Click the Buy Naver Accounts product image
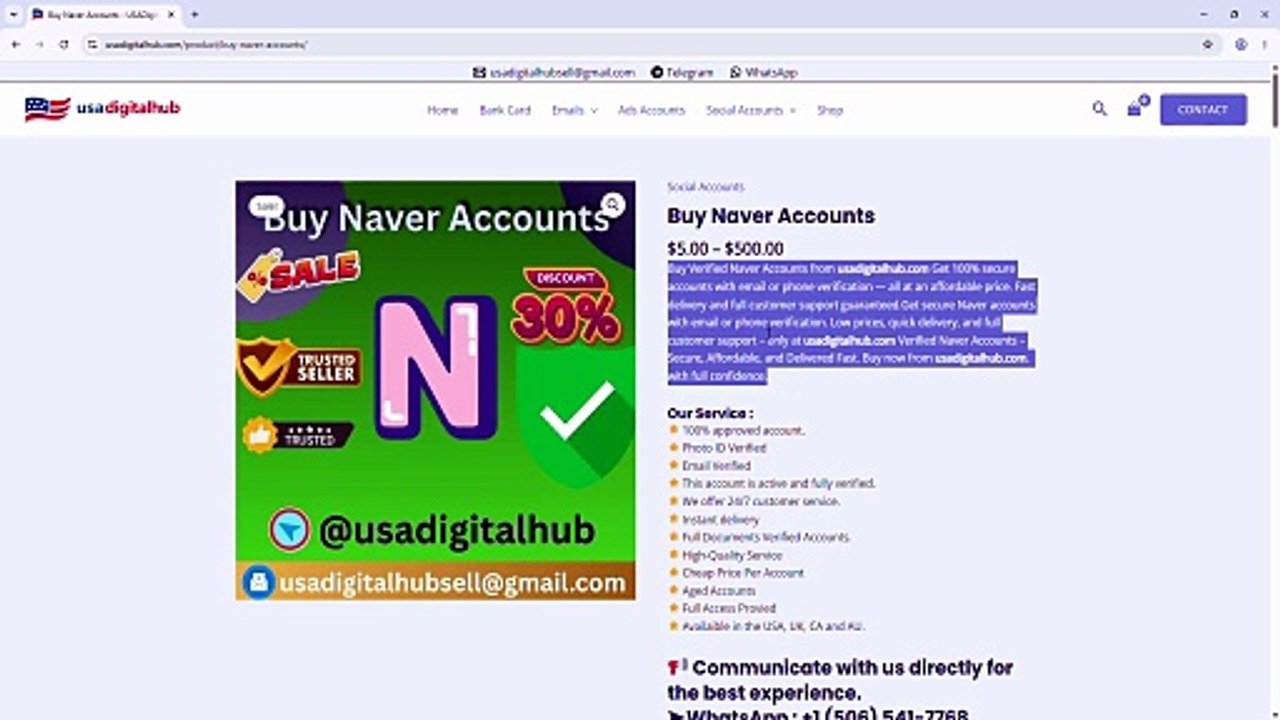 435,390
